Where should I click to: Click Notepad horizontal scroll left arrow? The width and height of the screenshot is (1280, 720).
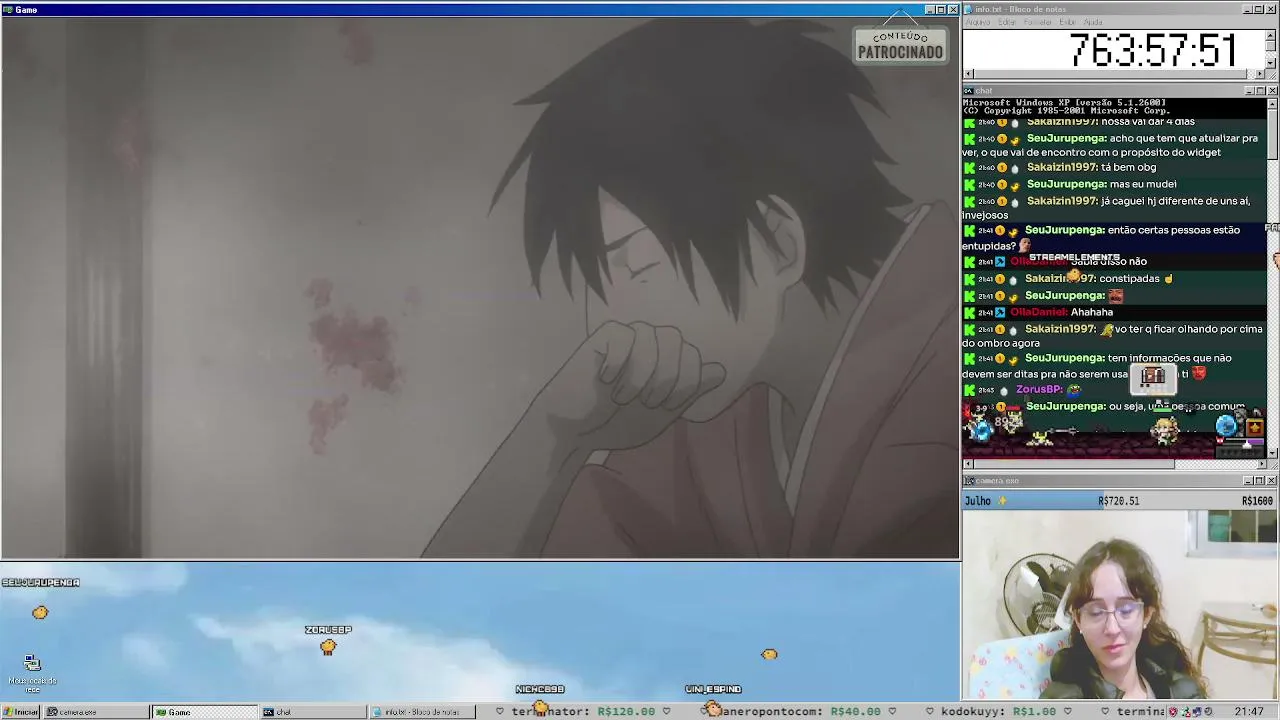[968, 74]
